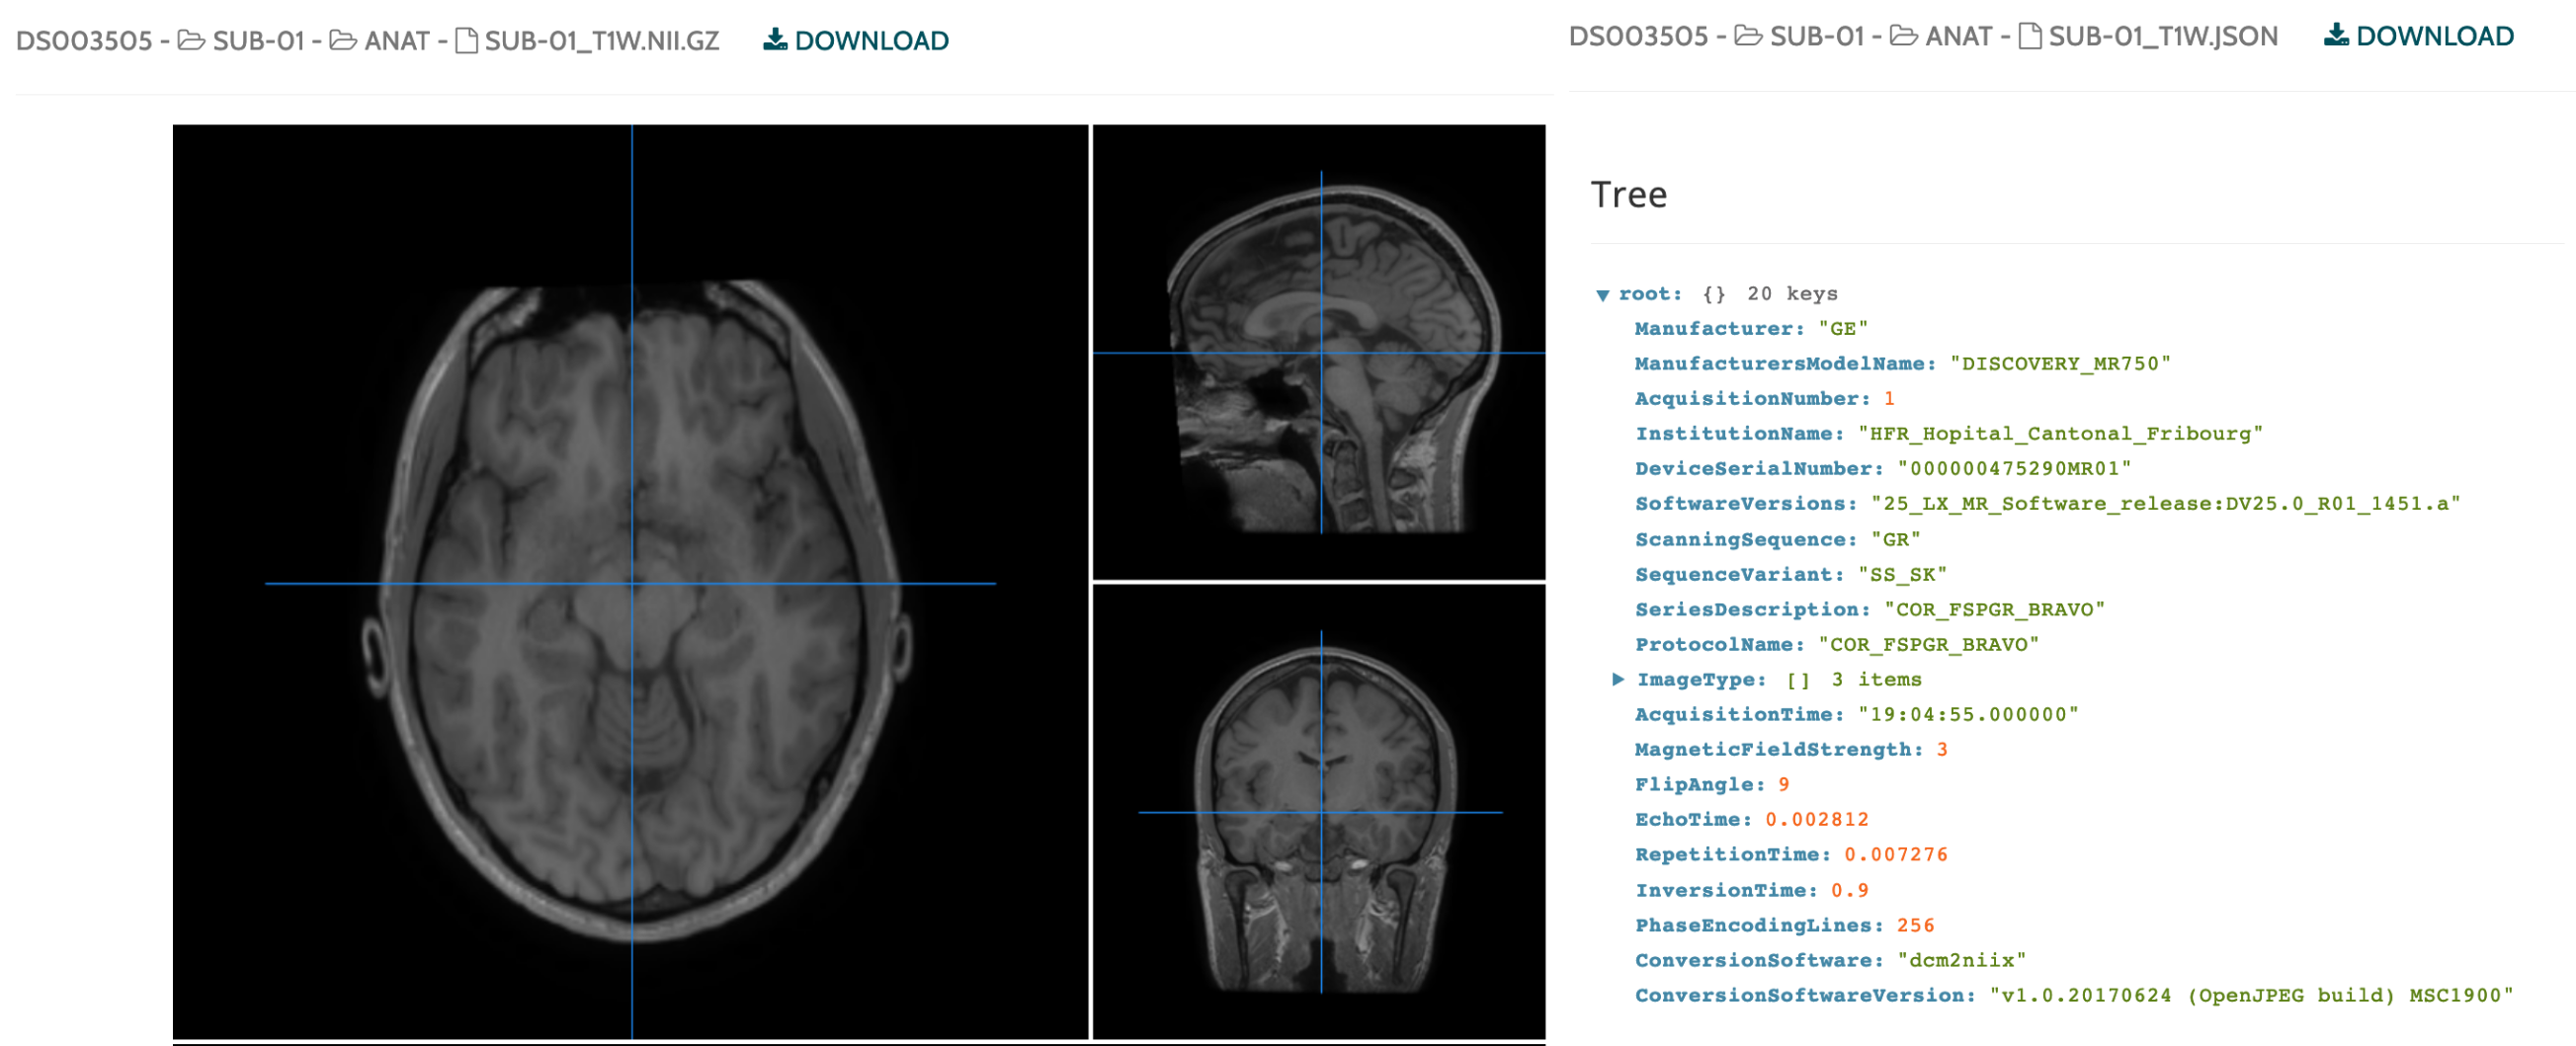Collapse the root node in the JSON tree
Viewport: 2576px width, 1046px height.
click(1602, 294)
